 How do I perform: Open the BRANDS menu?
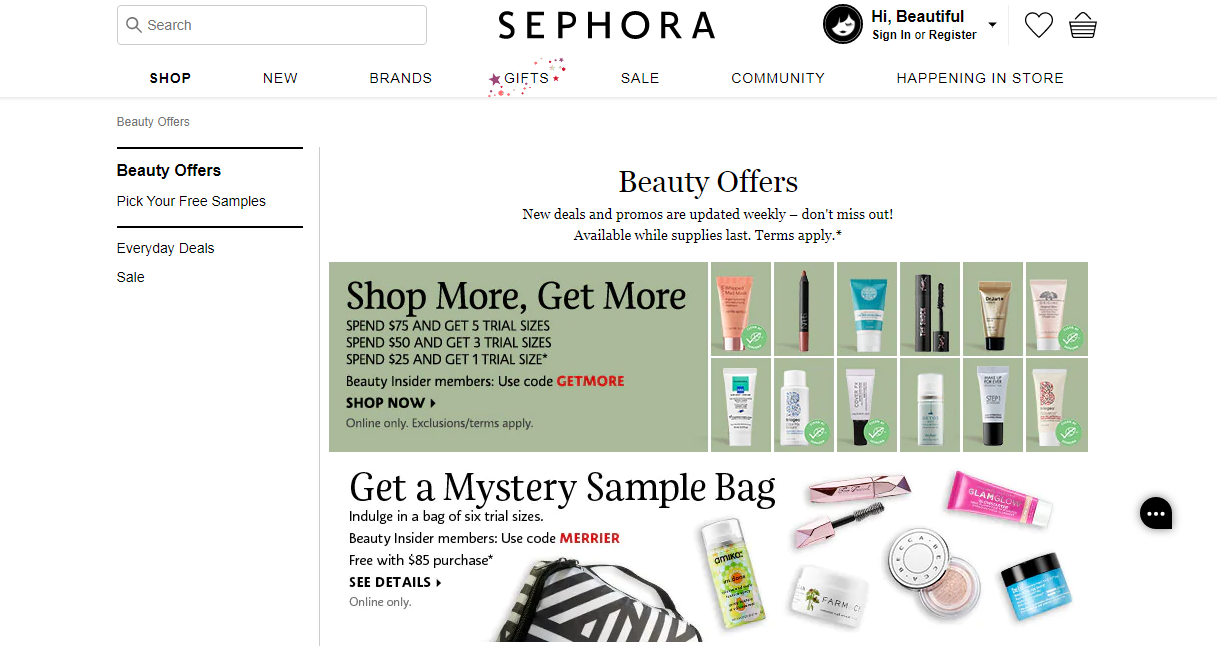pos(401,78)
